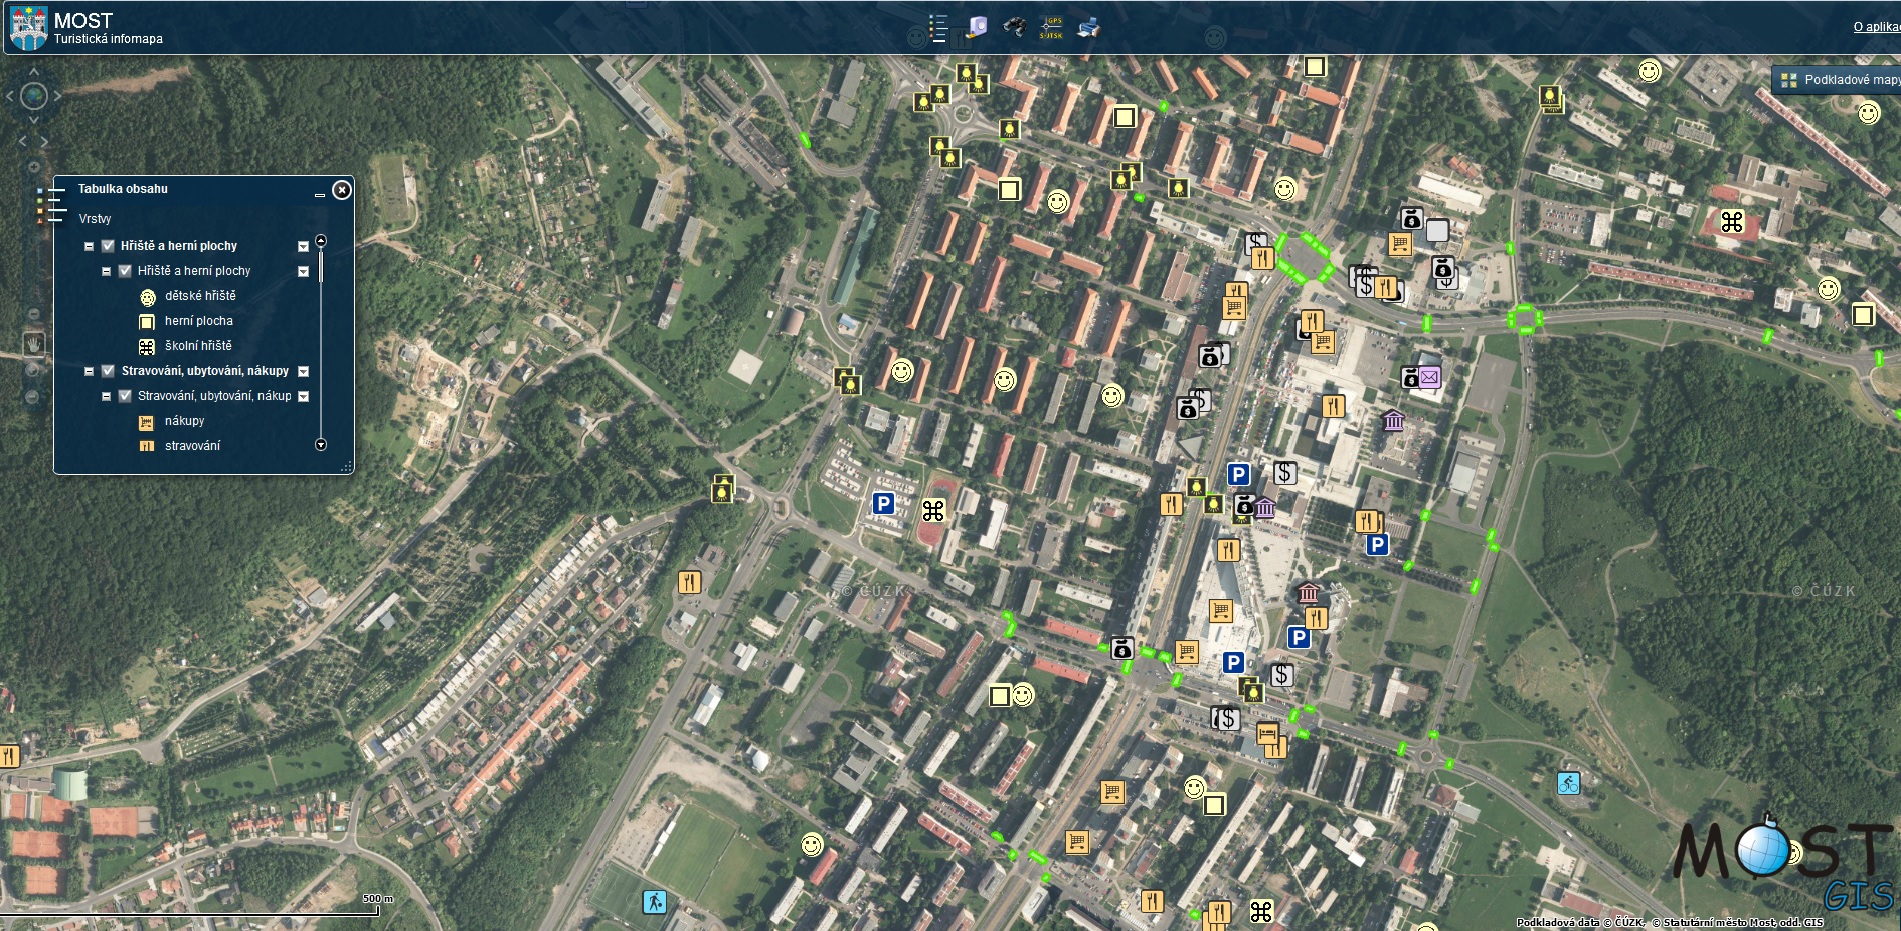
Task: Uncheck top-level Hřiště a herní plochy group
Action: click(x=108, y=246)
